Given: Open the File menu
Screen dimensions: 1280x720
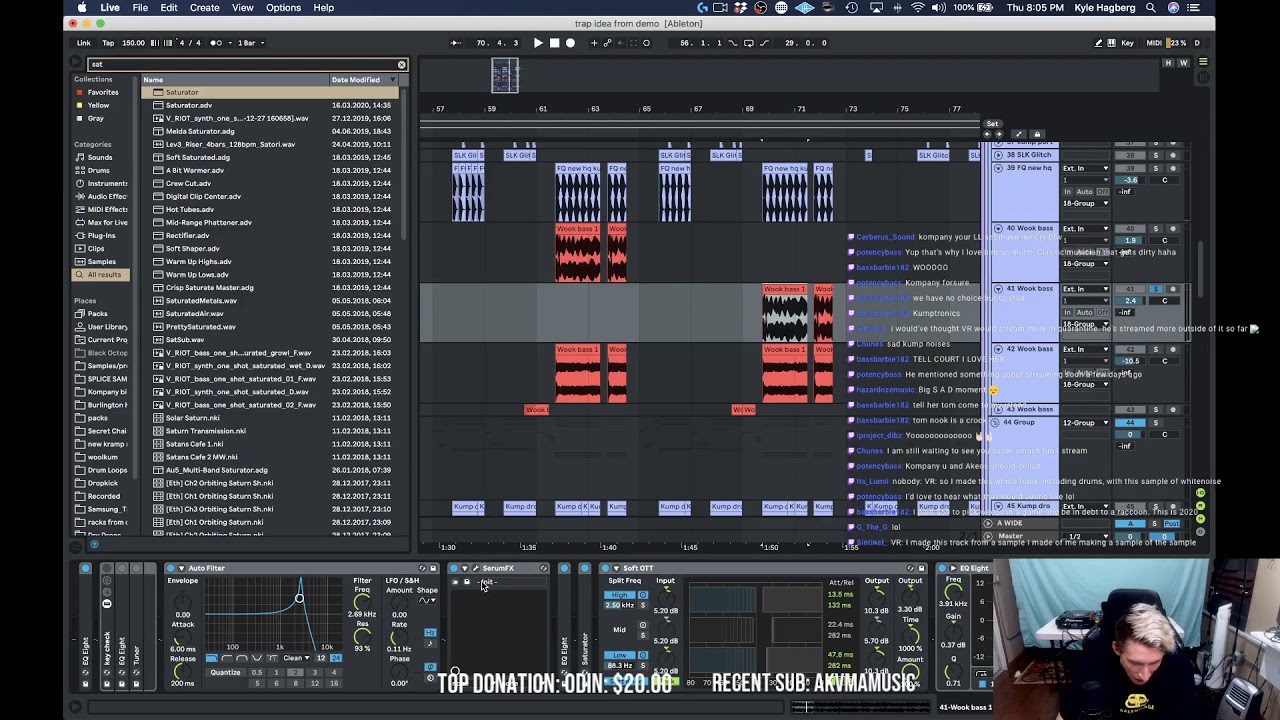Looking at the screenshot, I should click(140, 8).
